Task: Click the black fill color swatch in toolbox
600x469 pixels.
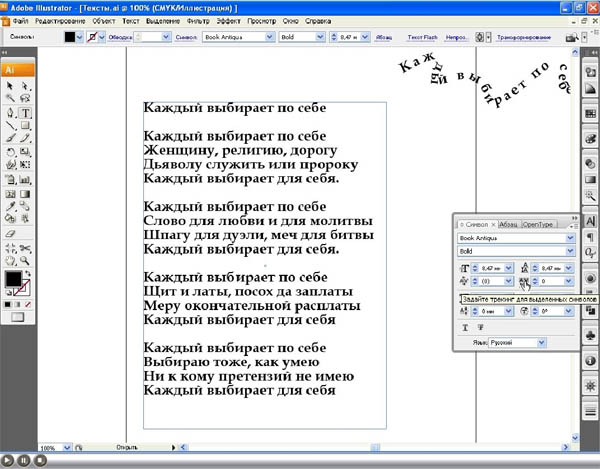Action: (13, 280)
